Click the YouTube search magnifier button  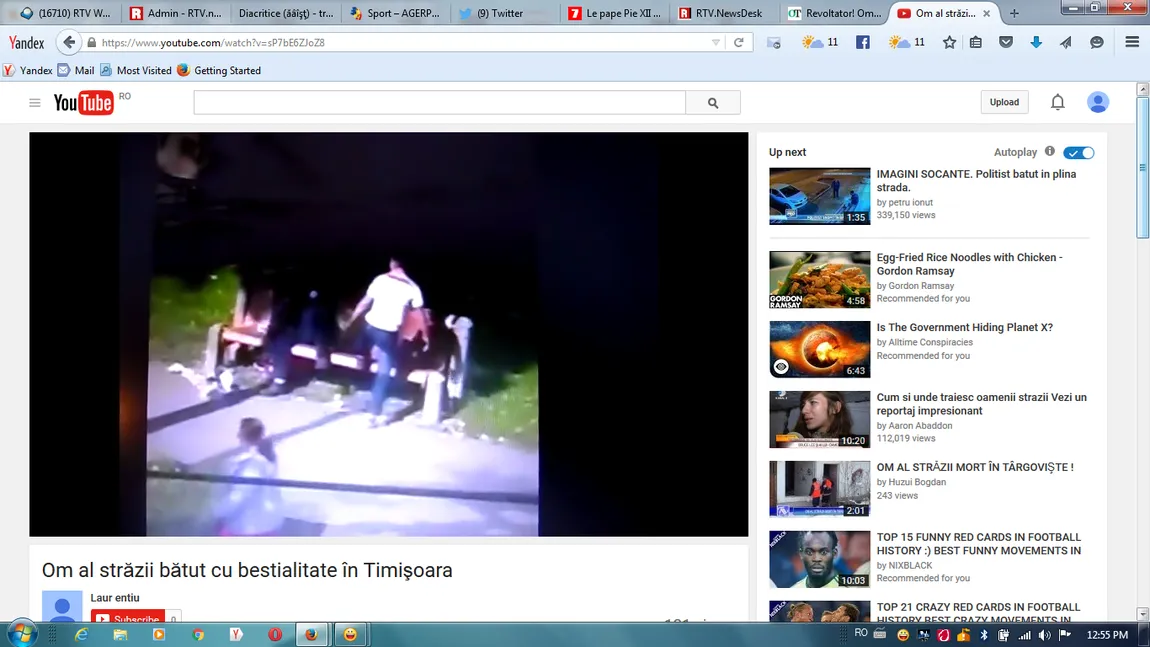click(713, 102)
